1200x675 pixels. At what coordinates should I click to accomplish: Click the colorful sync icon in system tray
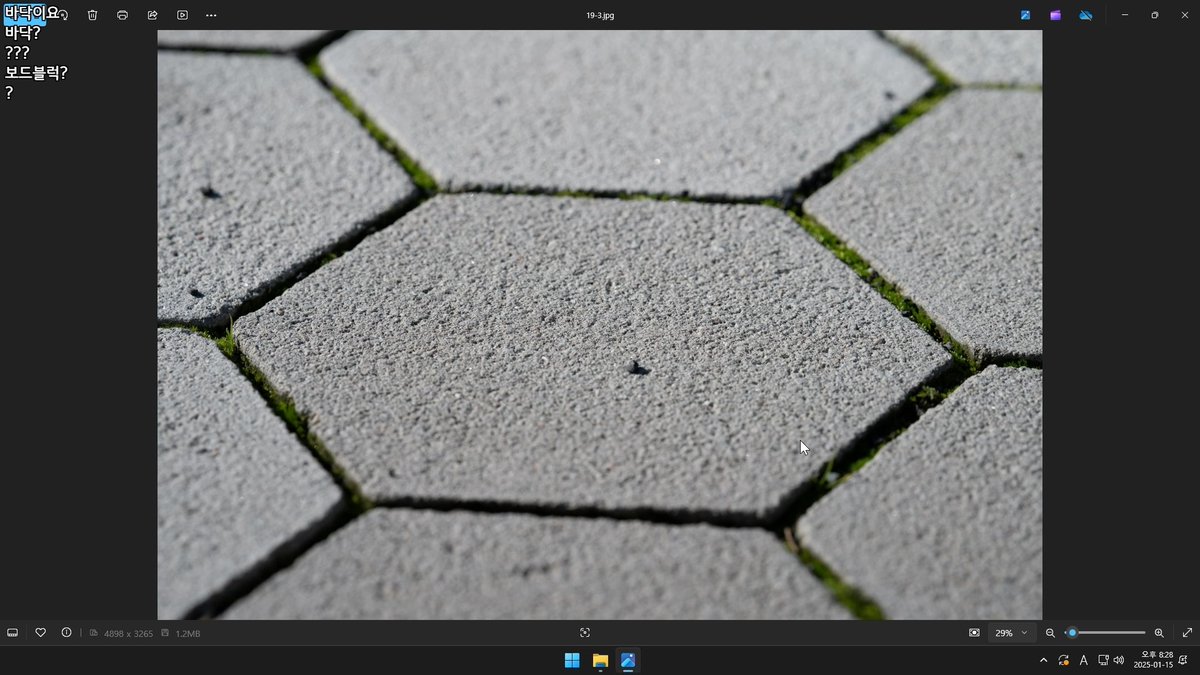click(x=1063, y=660)
